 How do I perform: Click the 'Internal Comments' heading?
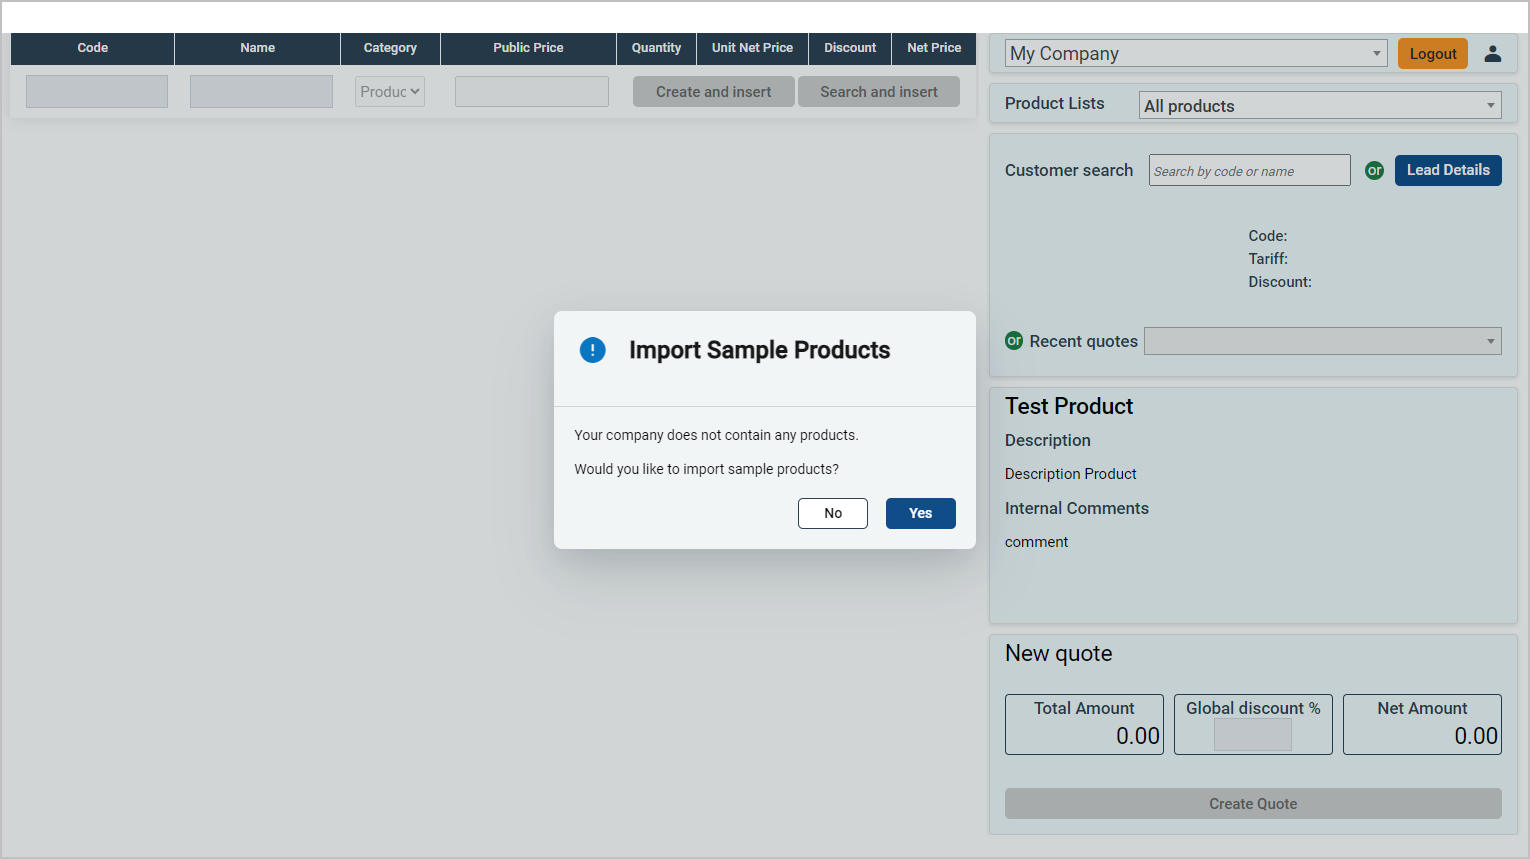click(1077, 508)
